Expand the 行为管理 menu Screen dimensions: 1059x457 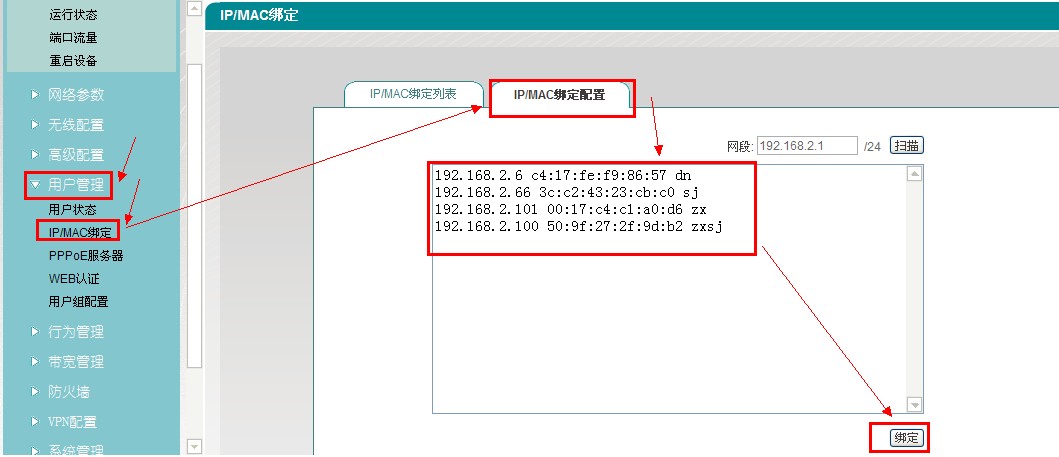(76, 332)
